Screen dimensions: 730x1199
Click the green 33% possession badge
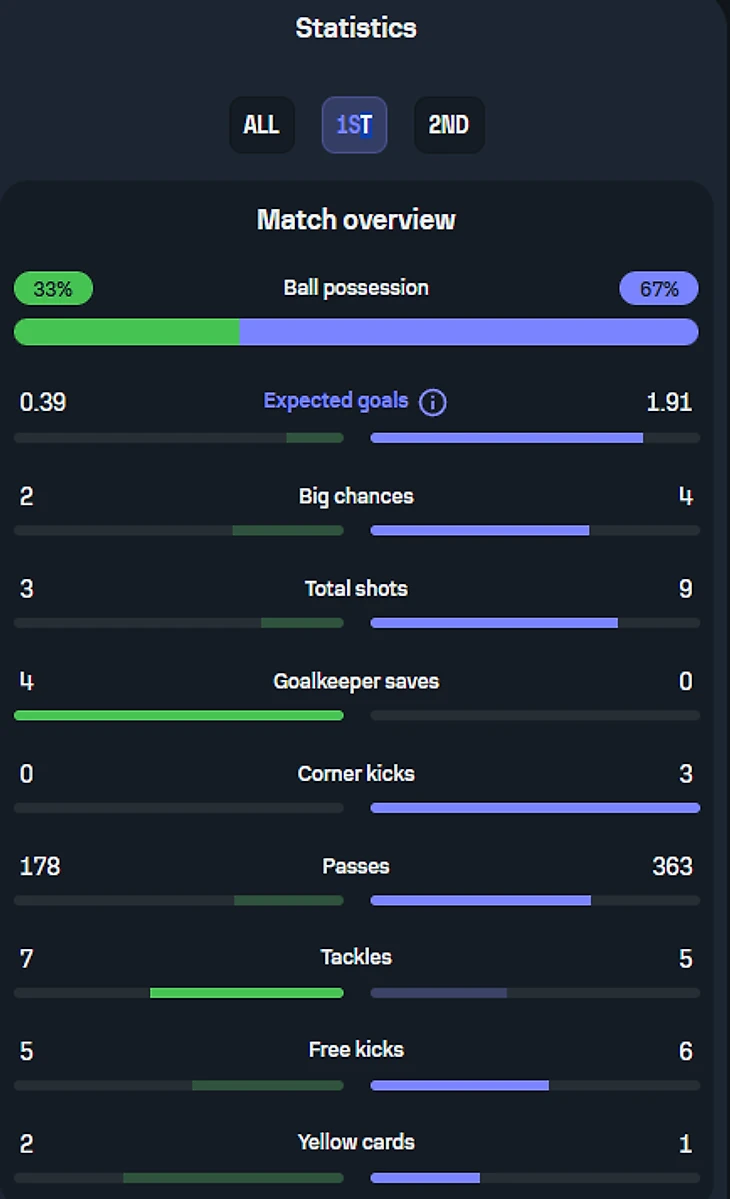click(x=53, y=289)
